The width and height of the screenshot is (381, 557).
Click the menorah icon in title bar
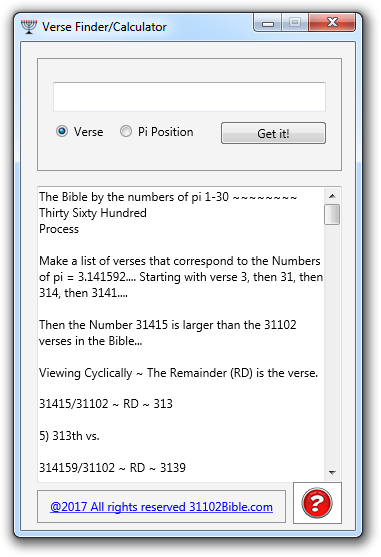tap(29, 27)
